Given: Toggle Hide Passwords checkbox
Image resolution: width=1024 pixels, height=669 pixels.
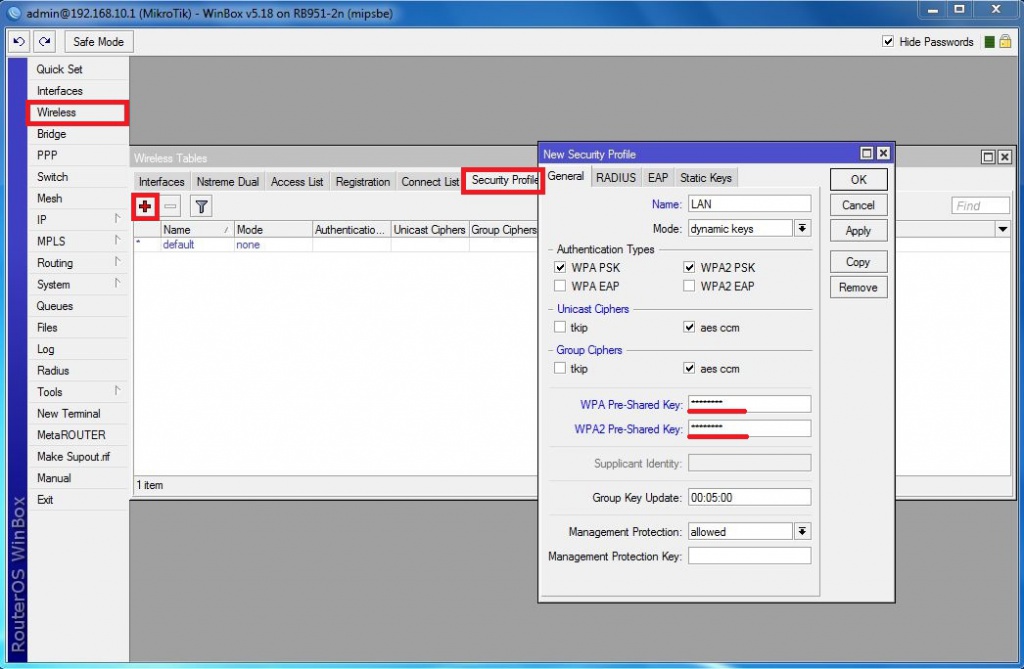Looking at the screenshot, I should pyautogui.click(x=888, y=42).
